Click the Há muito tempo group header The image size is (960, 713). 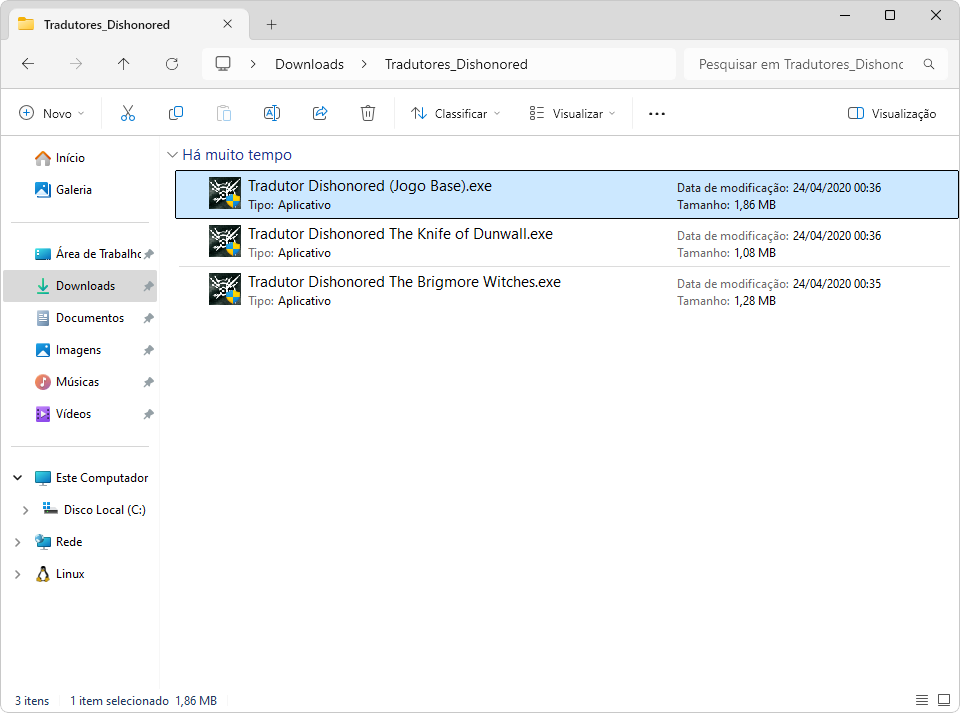click(x=237, y=155)
